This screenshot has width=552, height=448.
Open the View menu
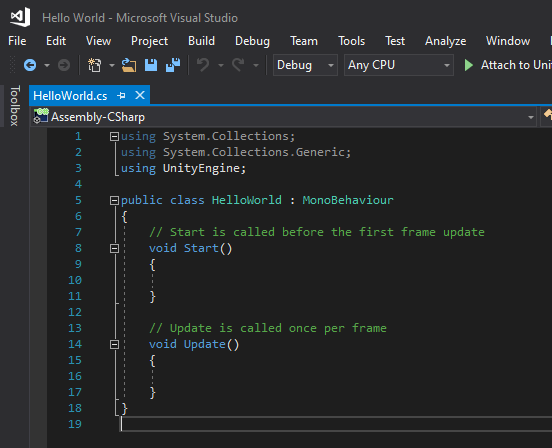point(99,41)
